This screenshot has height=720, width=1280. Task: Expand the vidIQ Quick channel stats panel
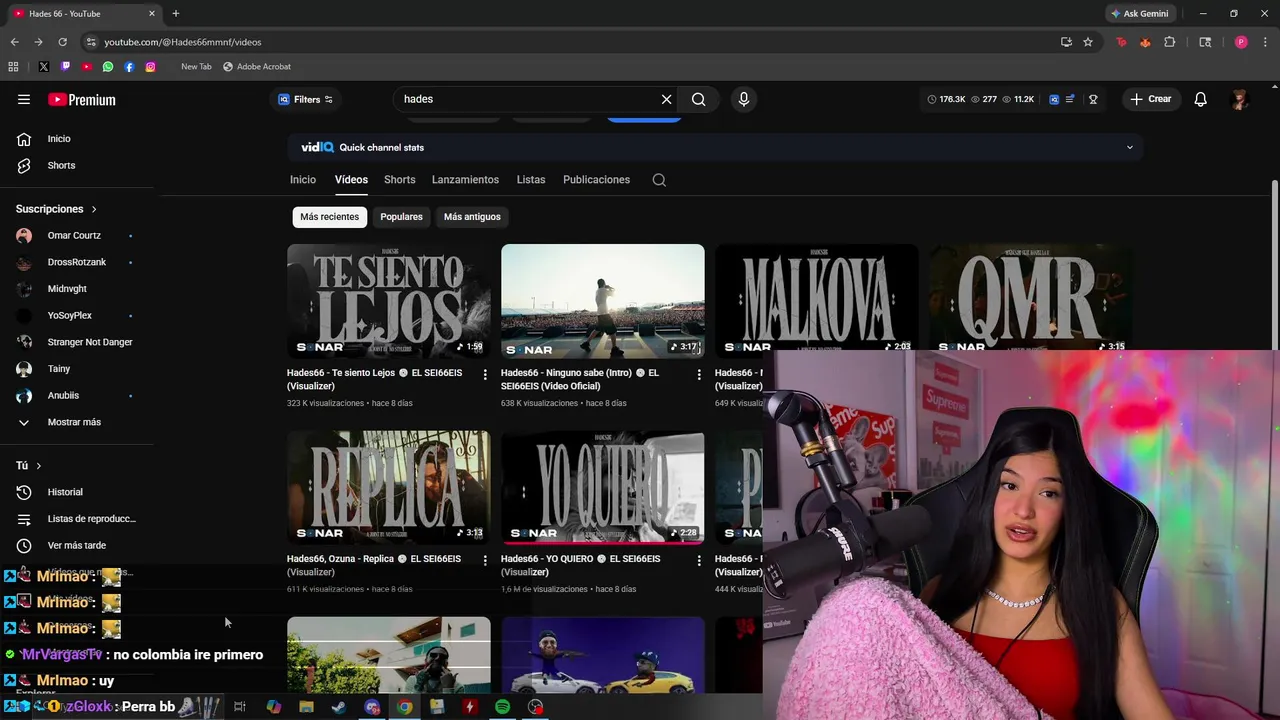(x=1130, y=147)
